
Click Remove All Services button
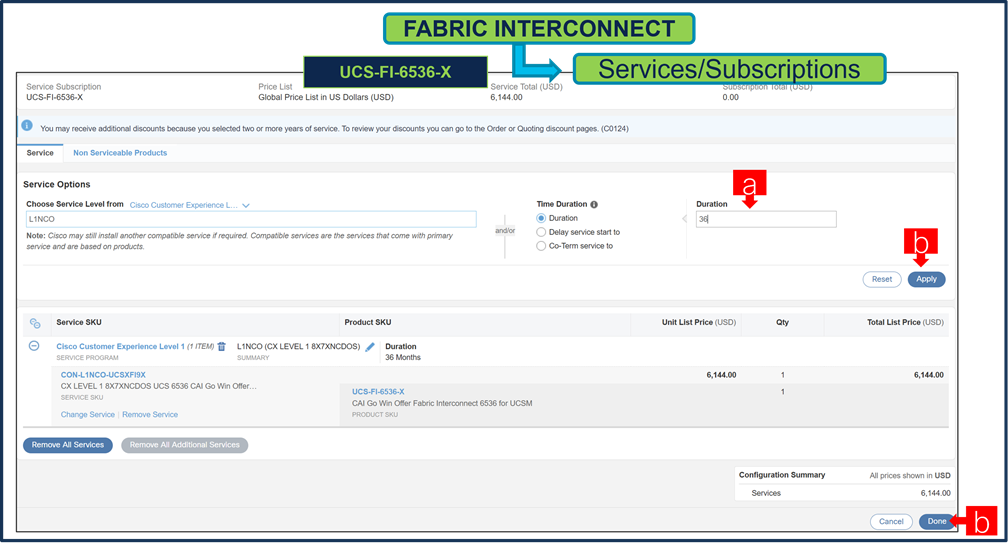point(68,445)
